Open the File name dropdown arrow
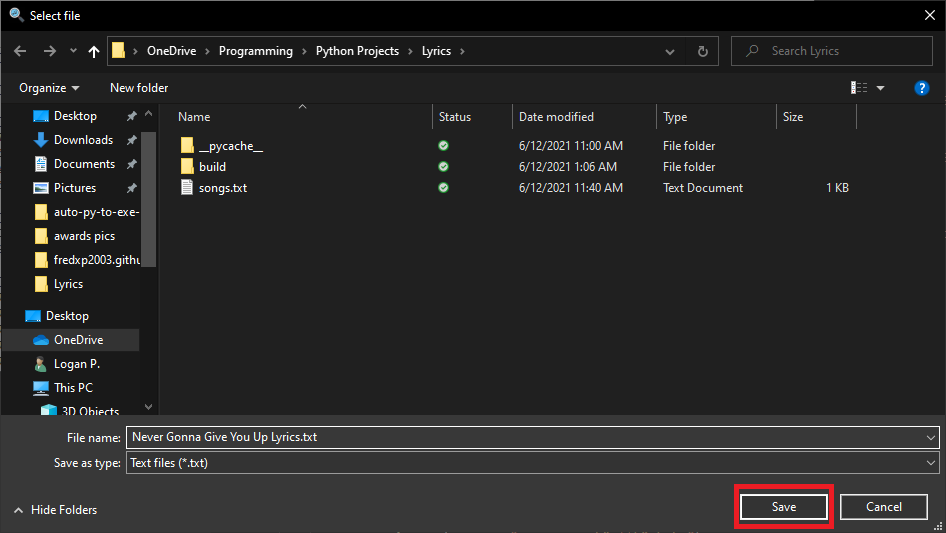946x533 pixels. pos(930,438)
